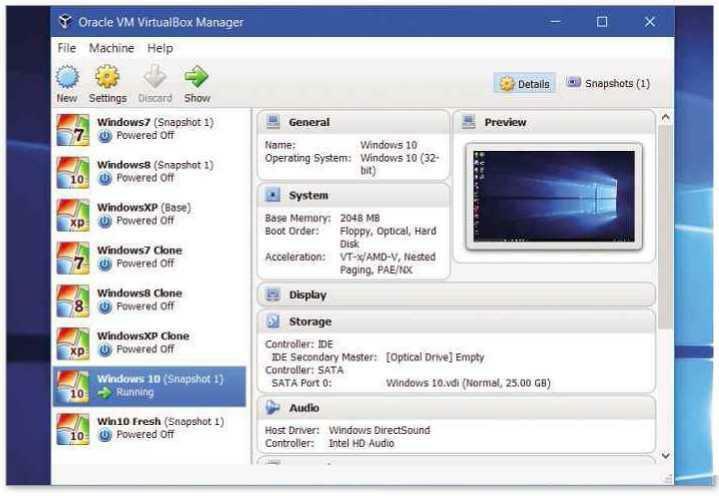The image size is (719, 496).
Task: Click the System section chip icon
Action: 273,195
